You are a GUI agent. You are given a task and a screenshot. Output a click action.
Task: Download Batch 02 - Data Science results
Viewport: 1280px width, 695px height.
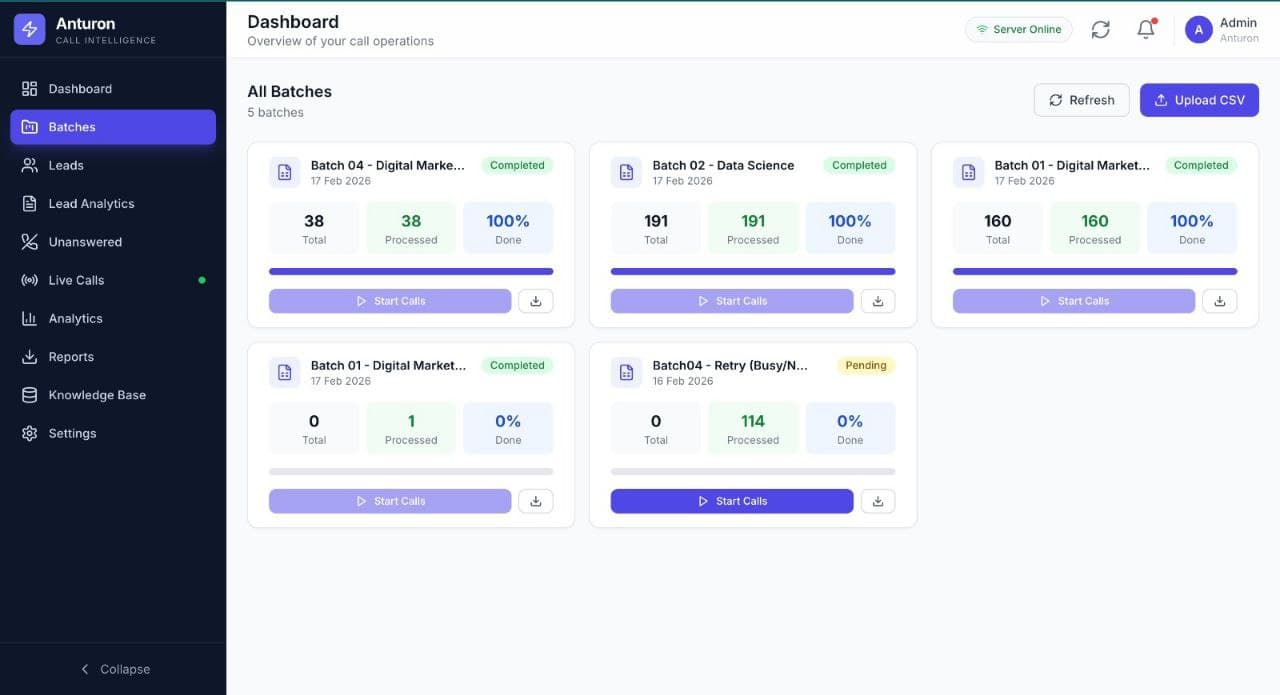pos(877,301)
